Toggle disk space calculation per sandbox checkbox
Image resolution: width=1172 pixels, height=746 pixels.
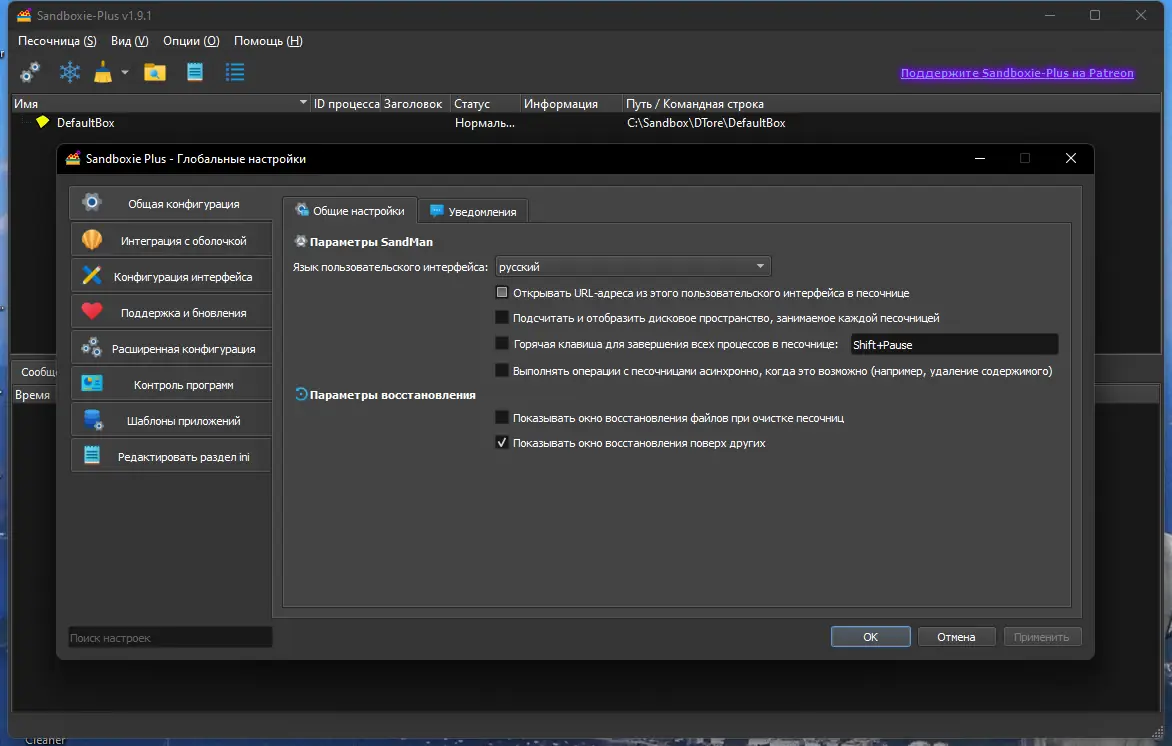tap(502, 318)
